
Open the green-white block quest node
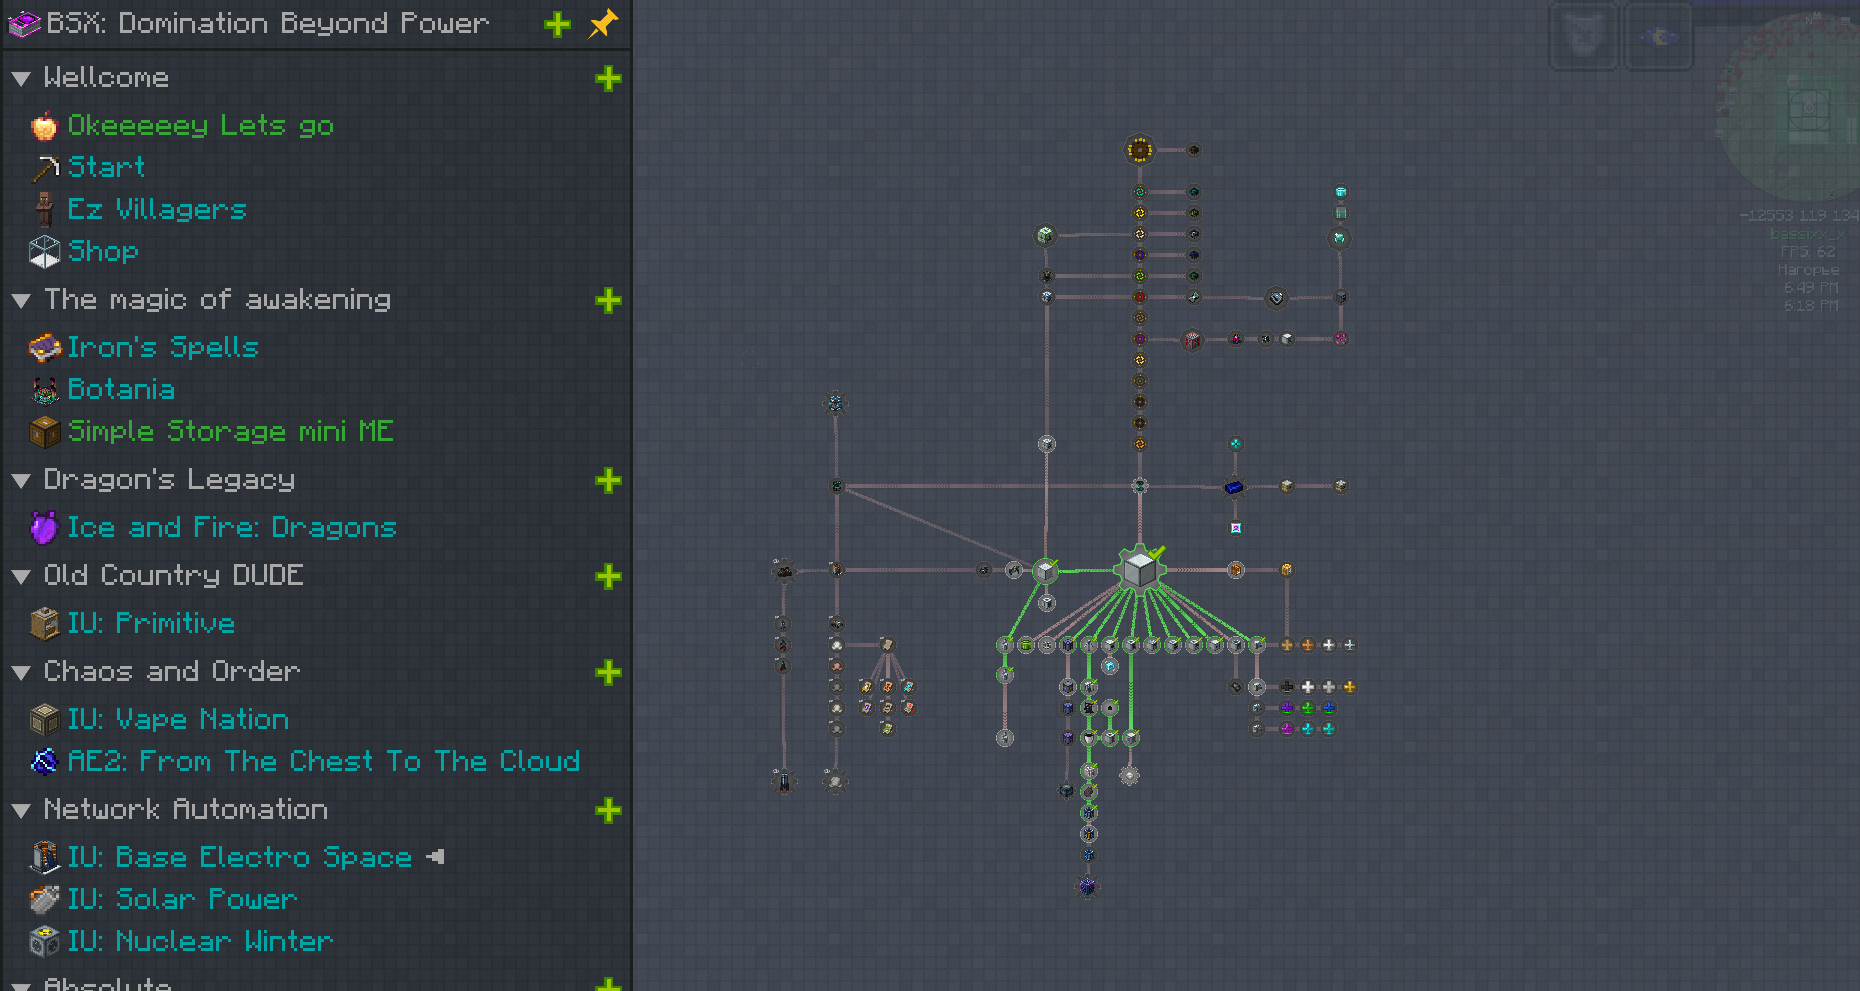click(x=1046, y=235)
